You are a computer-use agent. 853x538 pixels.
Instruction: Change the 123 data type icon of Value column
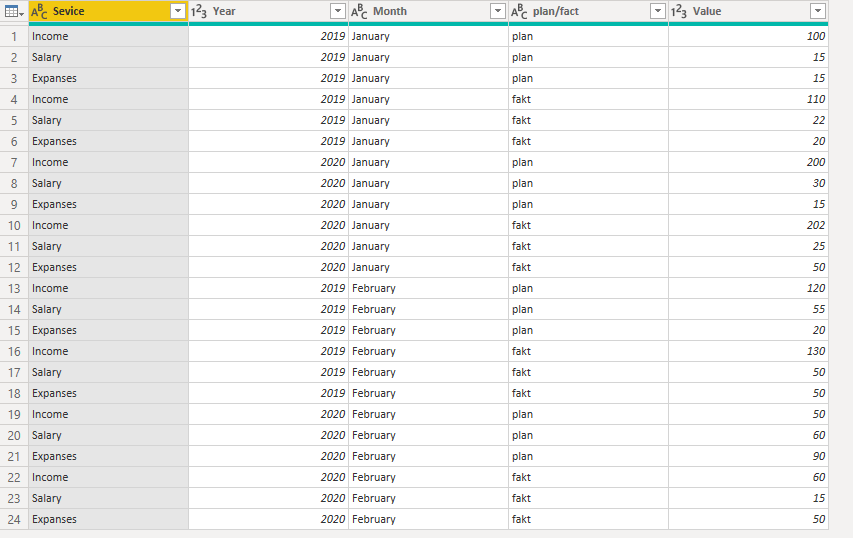tap(678, 11)
